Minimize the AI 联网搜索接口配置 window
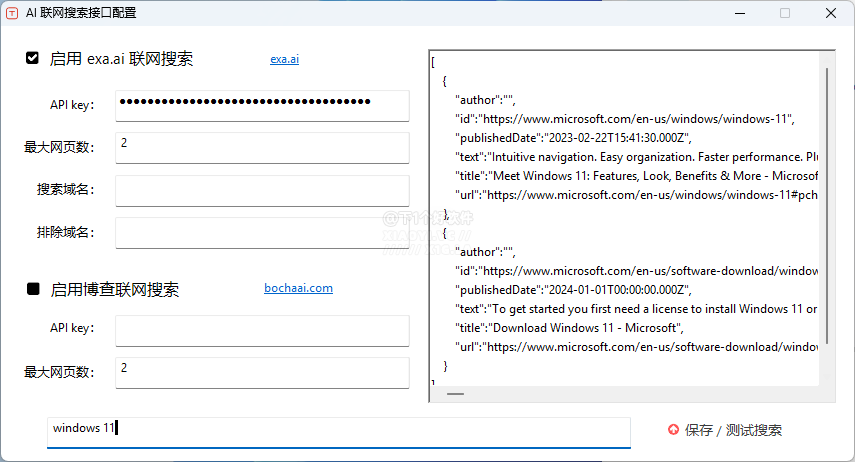 tap(740, 13)
